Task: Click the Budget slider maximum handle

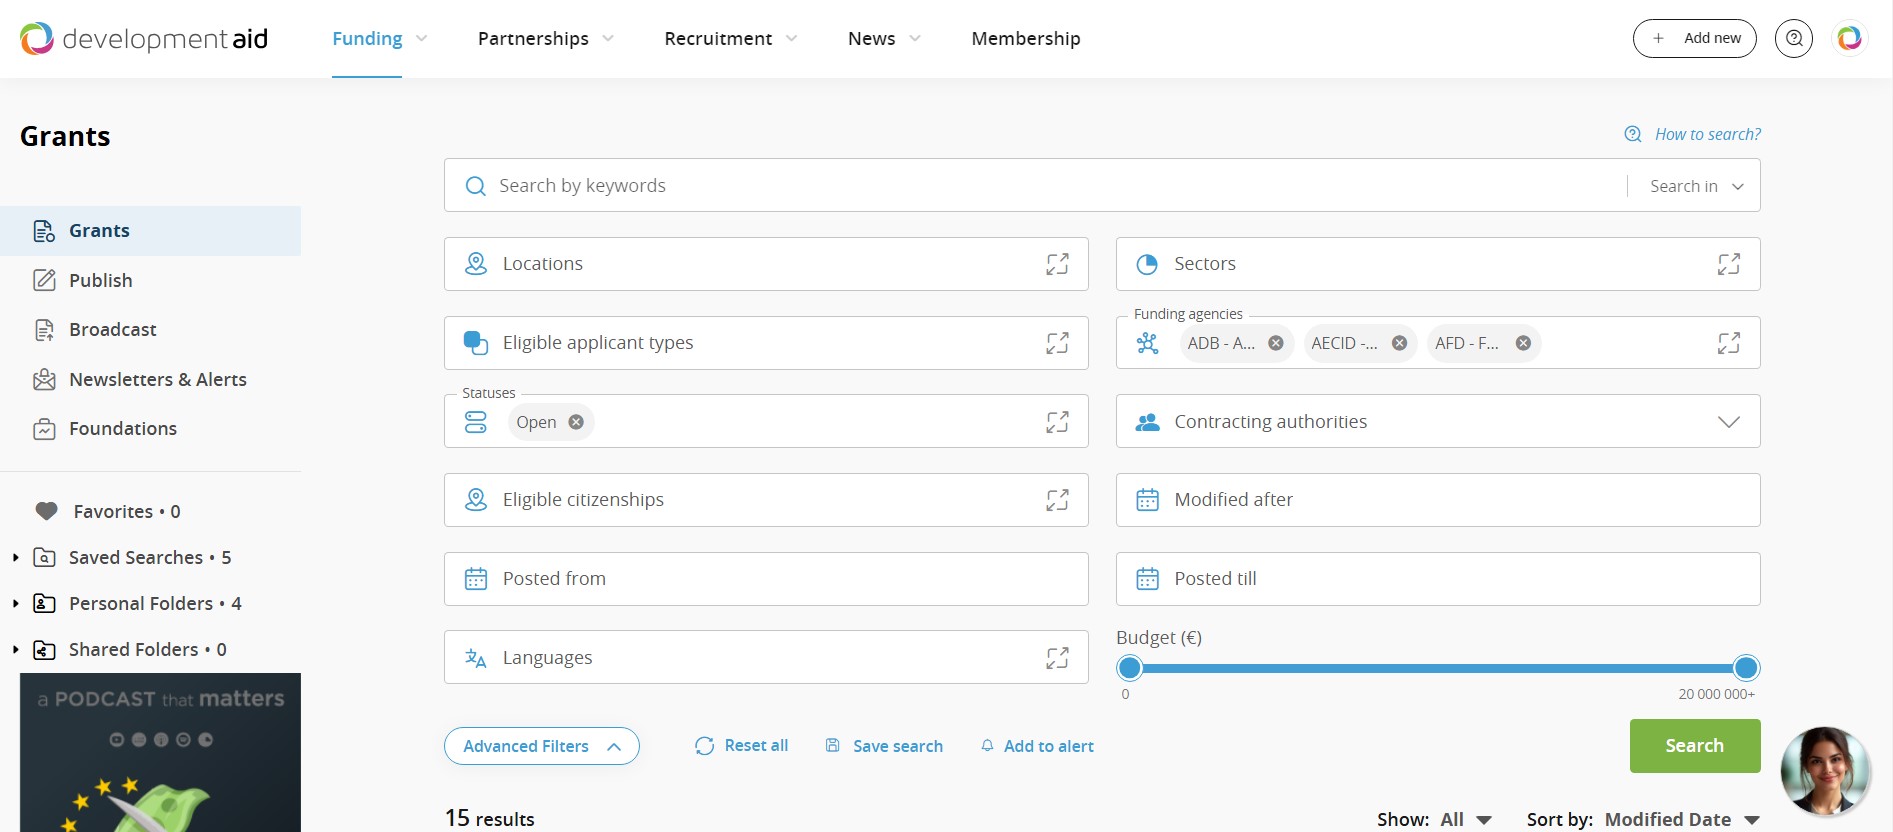Action: (x=1746, y=668)
